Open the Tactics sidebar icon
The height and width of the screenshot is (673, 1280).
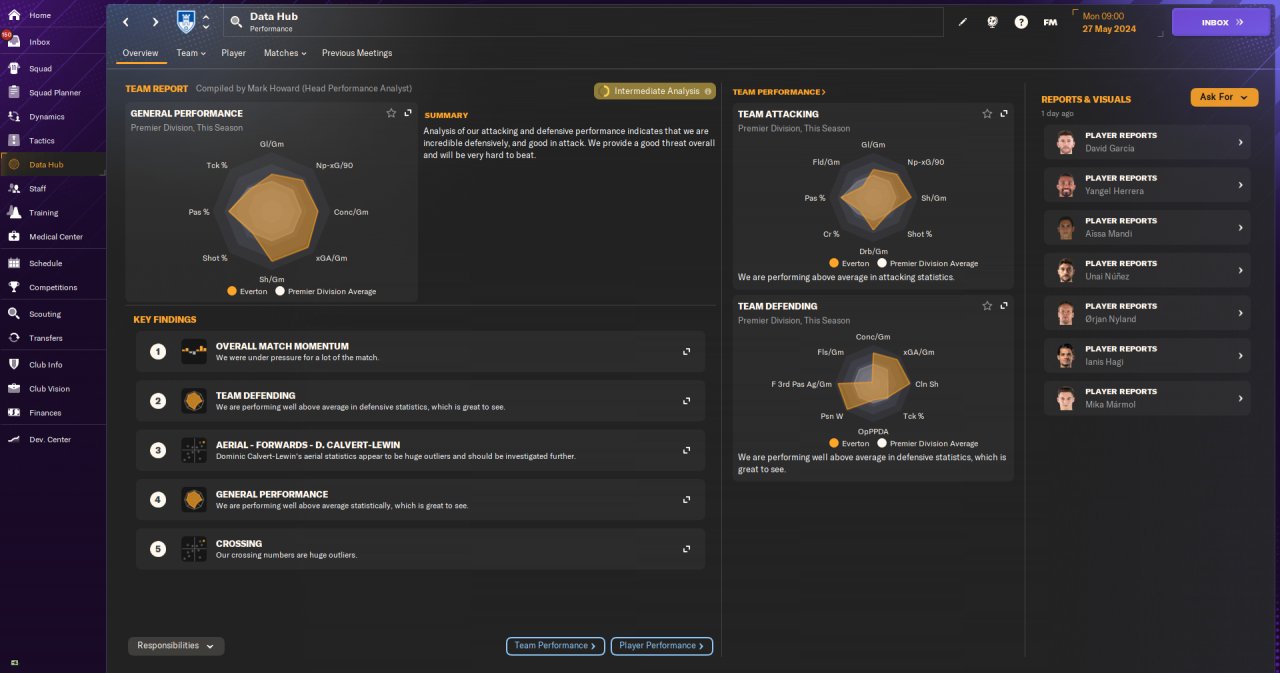click(x=14, y=141)
